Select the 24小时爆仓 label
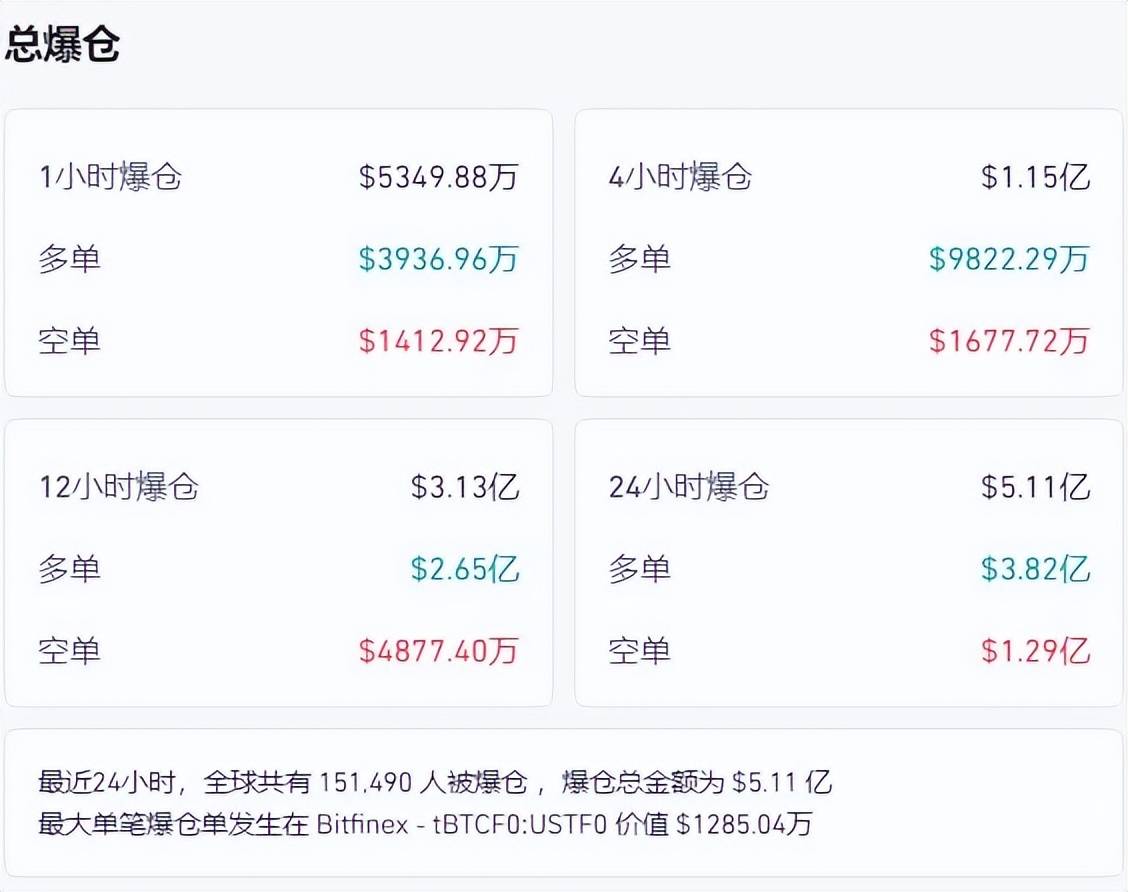 [x=689, y=488]
